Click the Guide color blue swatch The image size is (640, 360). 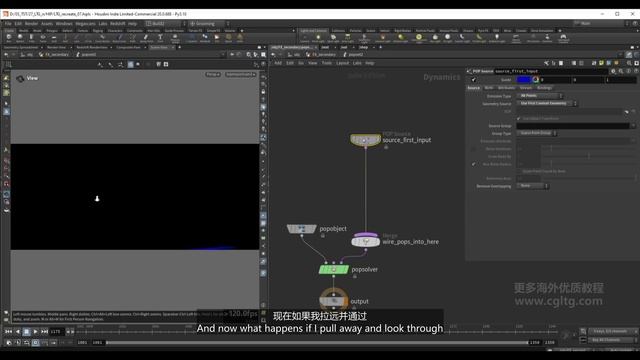524,80
